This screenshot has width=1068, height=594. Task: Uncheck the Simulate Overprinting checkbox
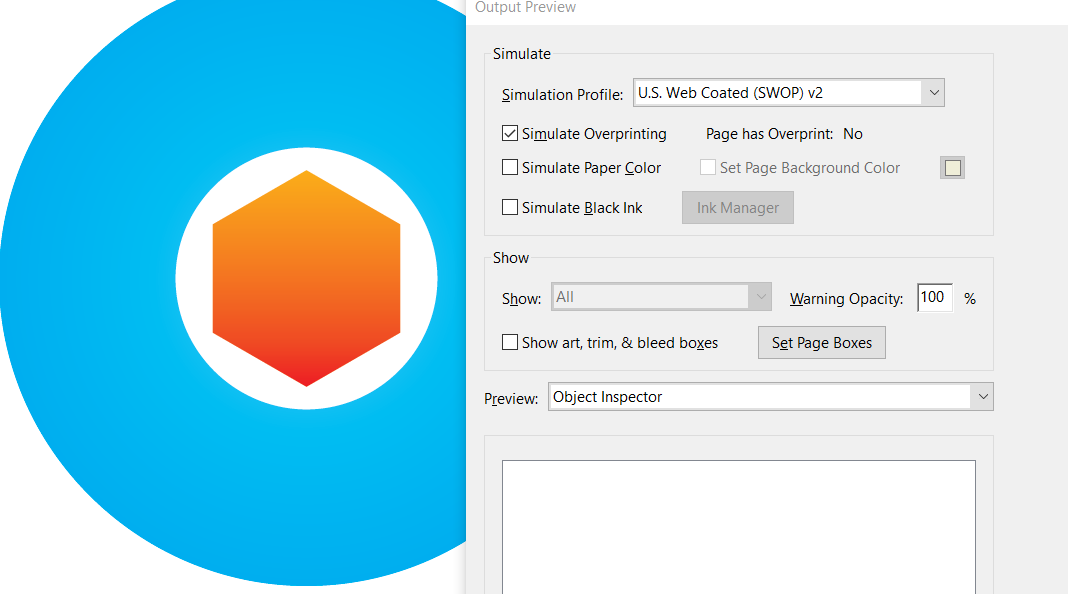[510, 134]
